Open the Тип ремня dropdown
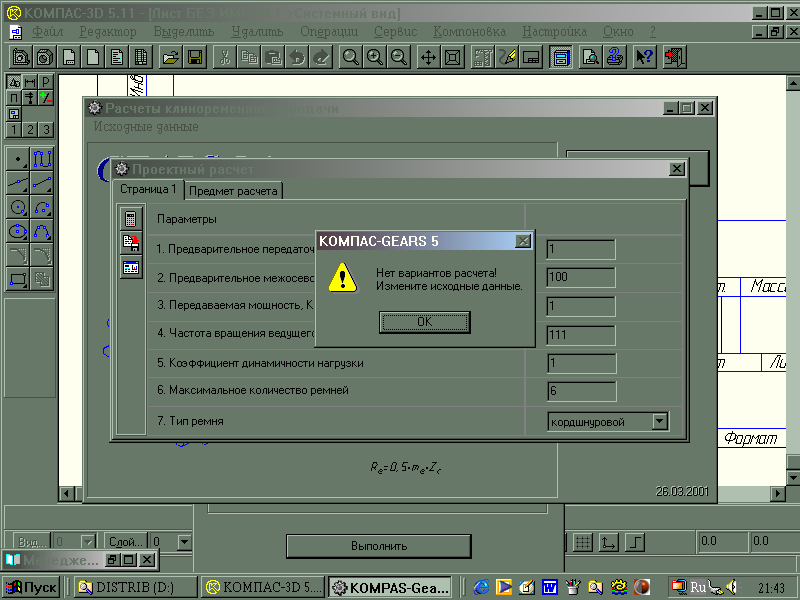This screenshot has height=600, width=800. pyautogui.click(x=660, y=421)
